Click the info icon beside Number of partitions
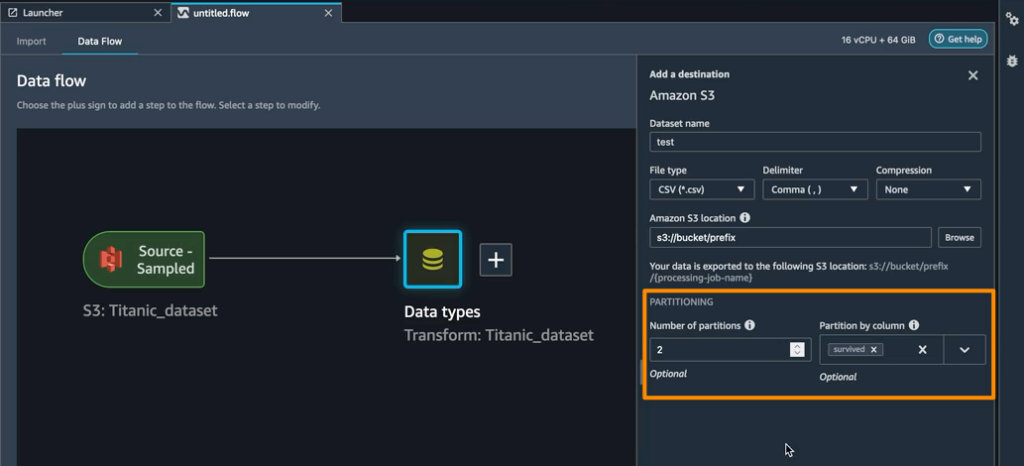The image size is (1024, 466). point(750,325)
